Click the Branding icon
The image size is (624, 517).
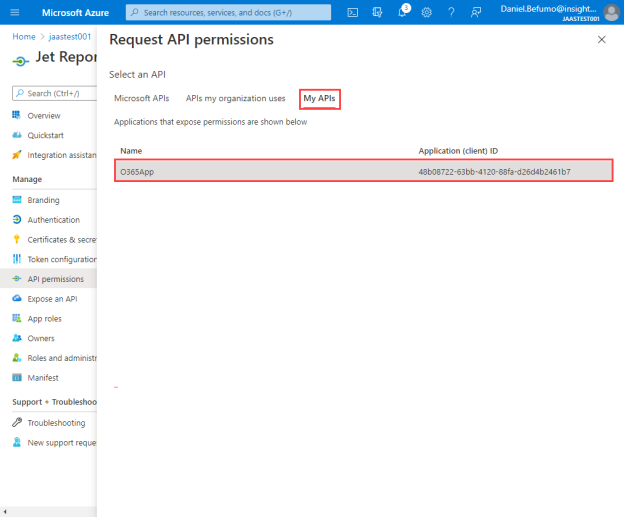pos(17,199)
